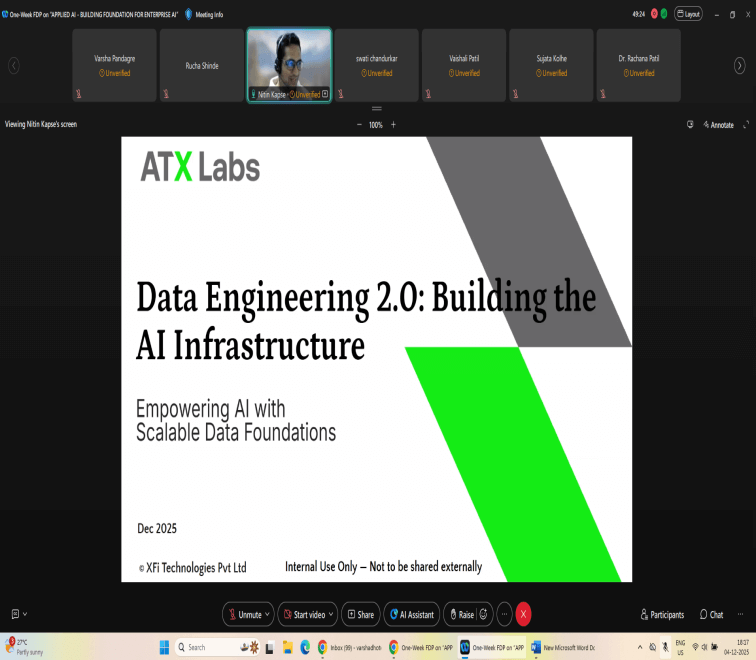Image resolution: width=756 pixels, height=660 pixels.
Task: Open the more options ellipsis menu
Action: pyautogui.click(x=505, y=614)
